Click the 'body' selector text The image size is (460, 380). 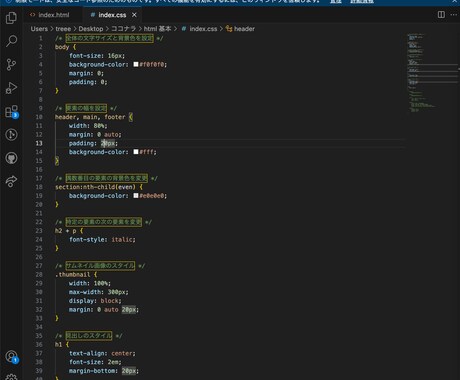62,47
